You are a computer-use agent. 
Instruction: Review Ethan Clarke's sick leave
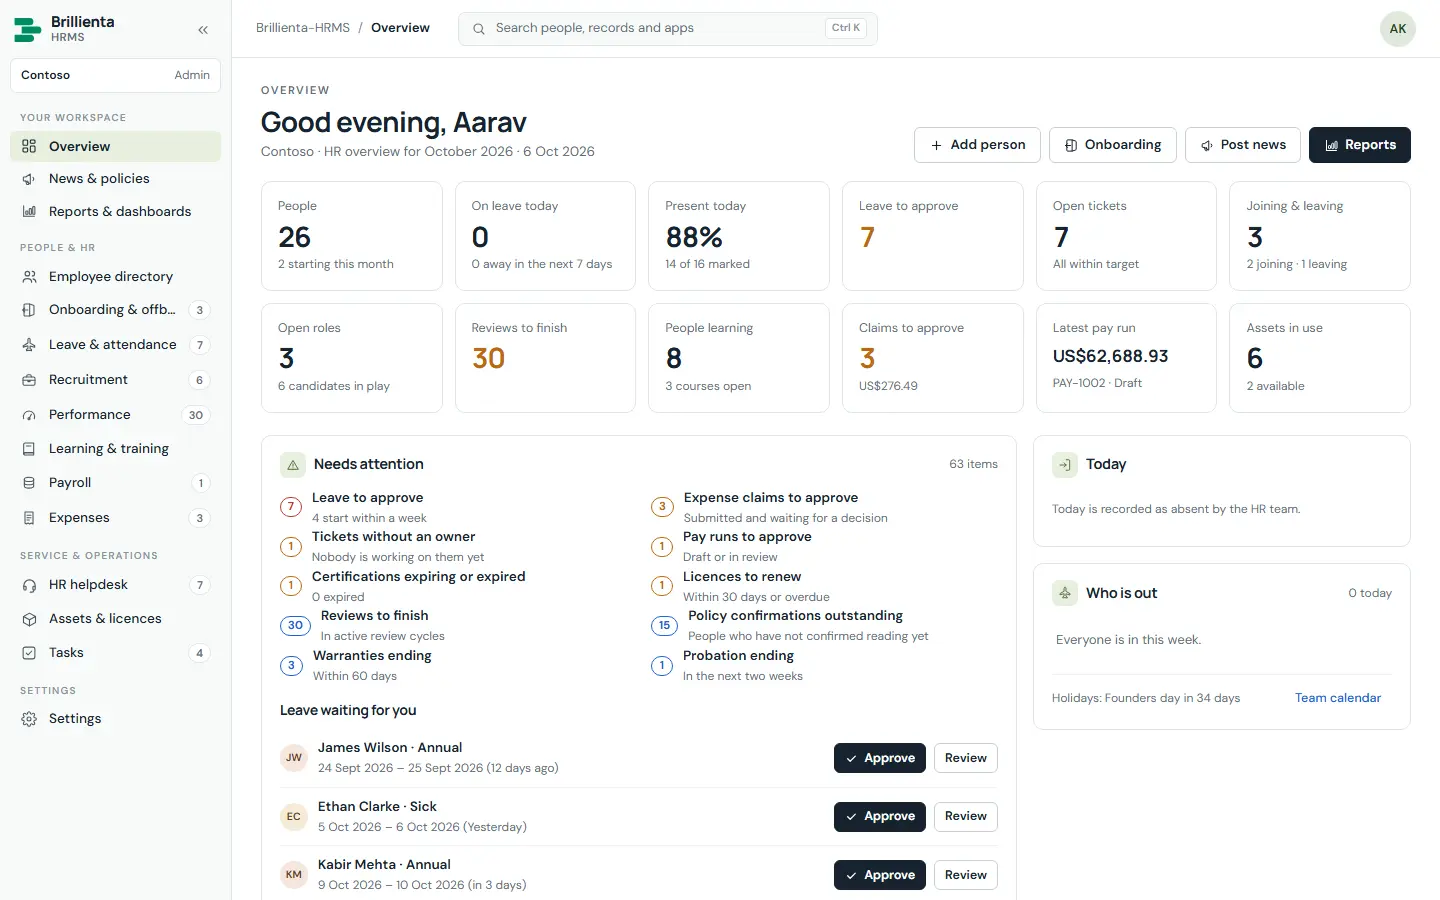coord(966,817)
